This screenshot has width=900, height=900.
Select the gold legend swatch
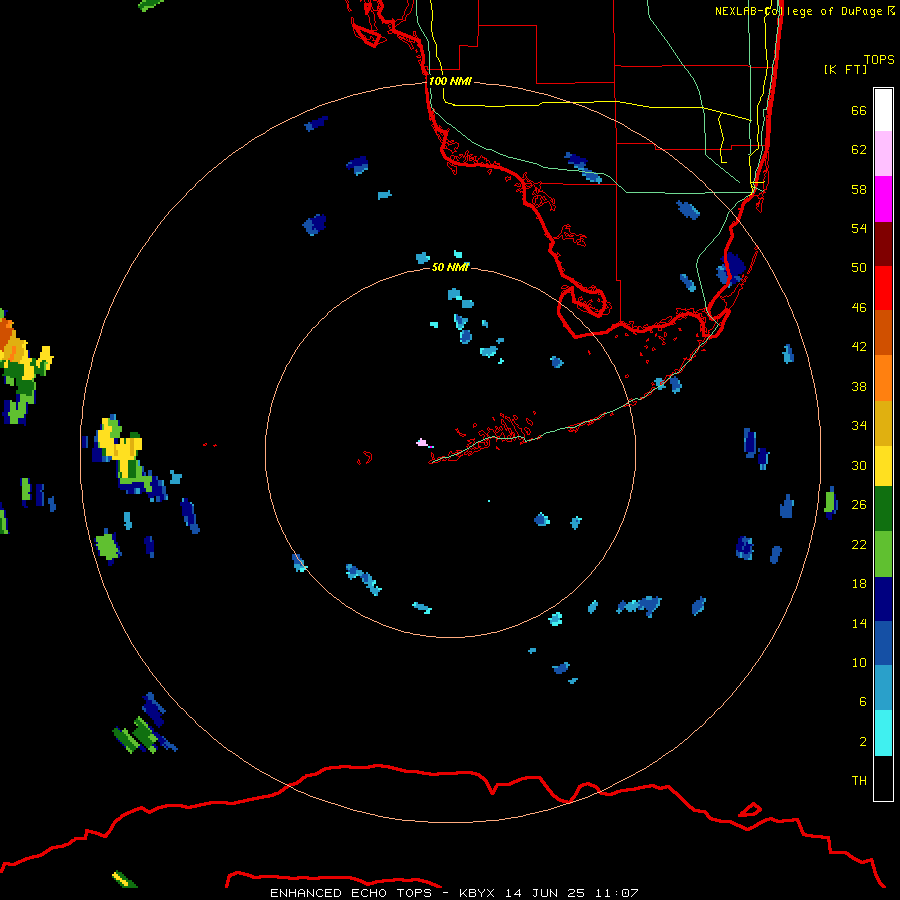click(883, 423)
